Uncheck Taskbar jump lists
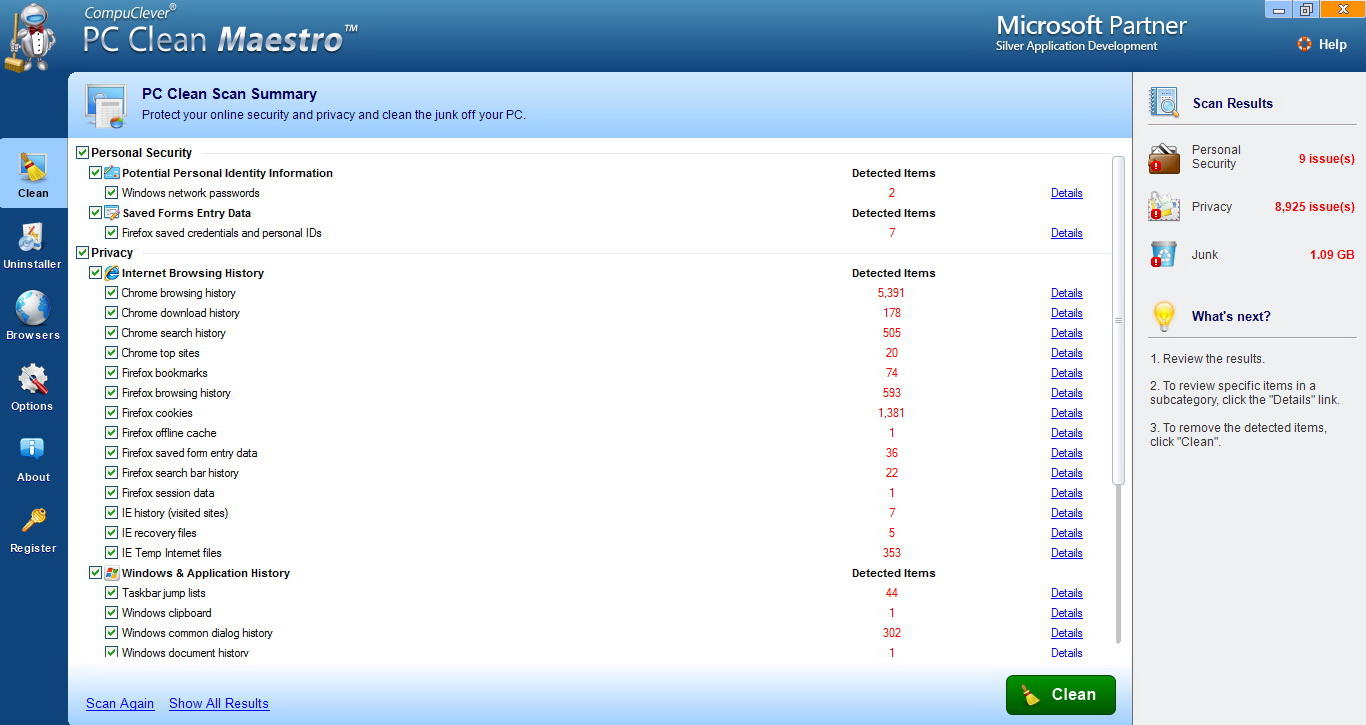The image size is (1366, 725). click(112, 593)
